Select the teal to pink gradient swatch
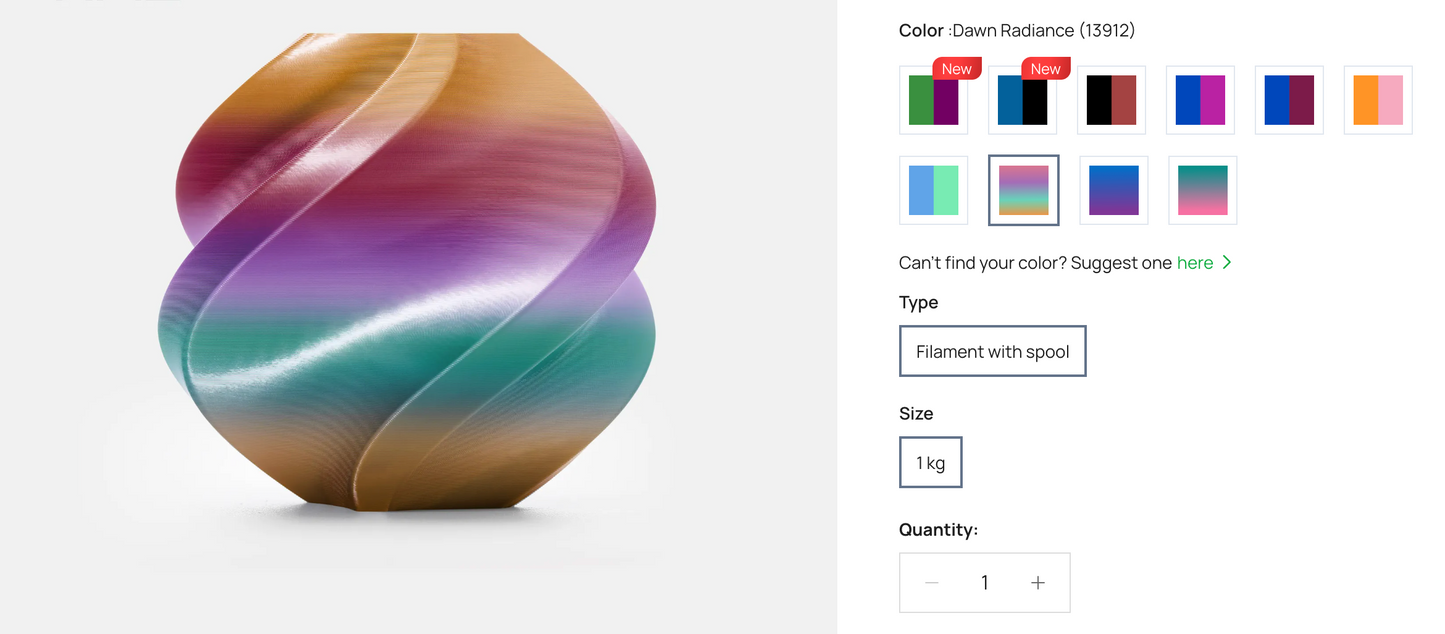Screen dimensions: 1445x634 click(x=1203, y=190)
